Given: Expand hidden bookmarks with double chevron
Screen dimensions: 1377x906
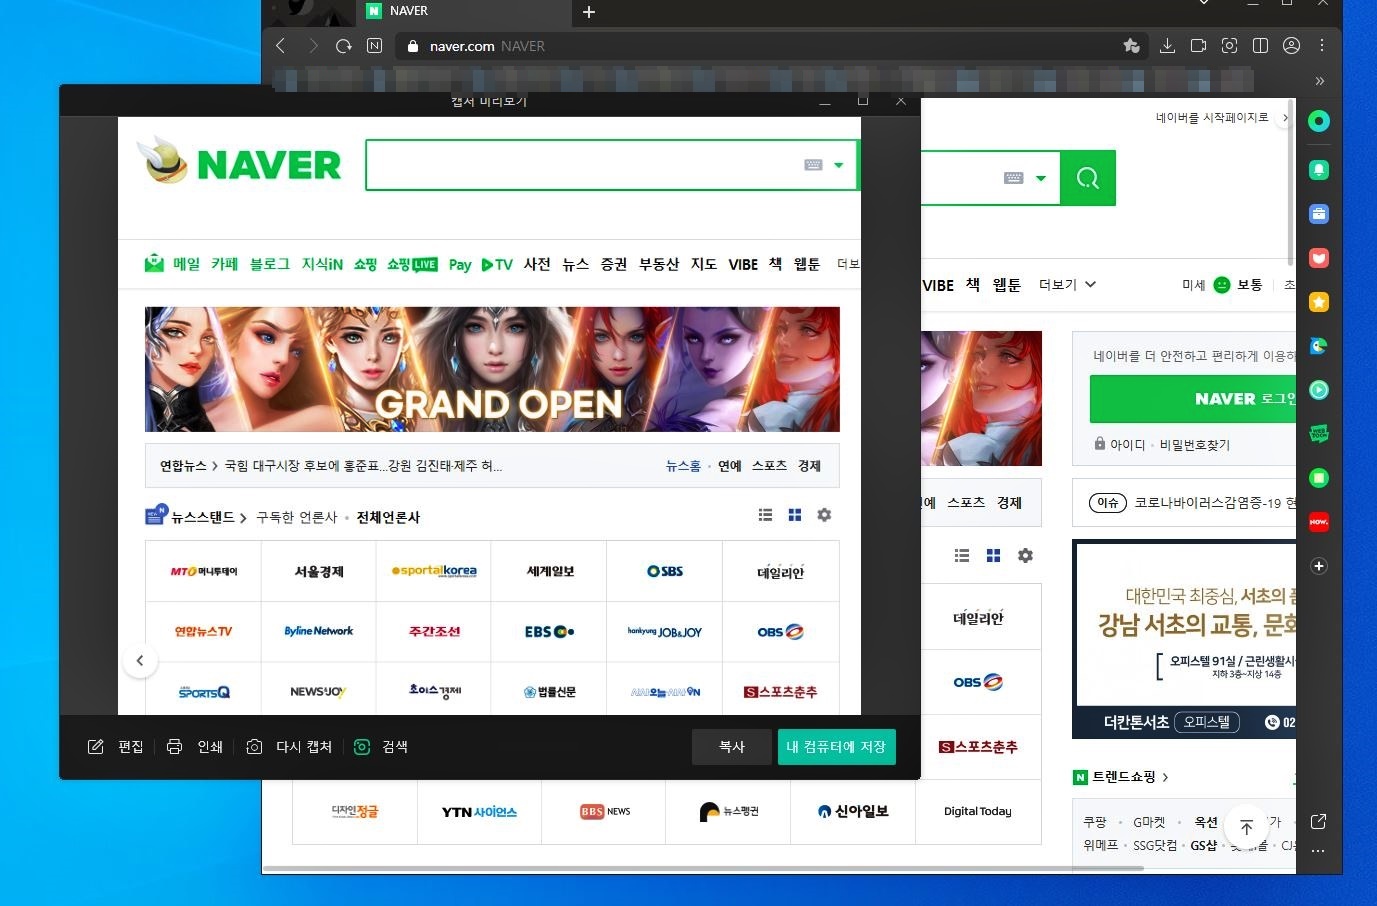Looking at the screenshot, I should pos(1319,81).
